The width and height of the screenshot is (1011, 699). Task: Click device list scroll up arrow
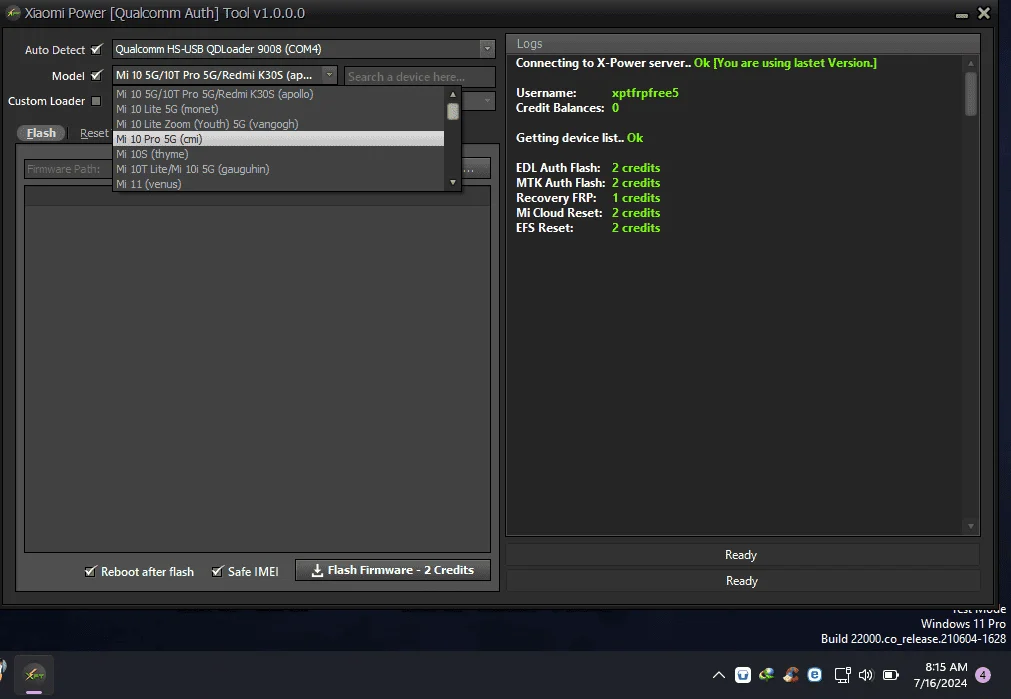(x=453, y=94)
